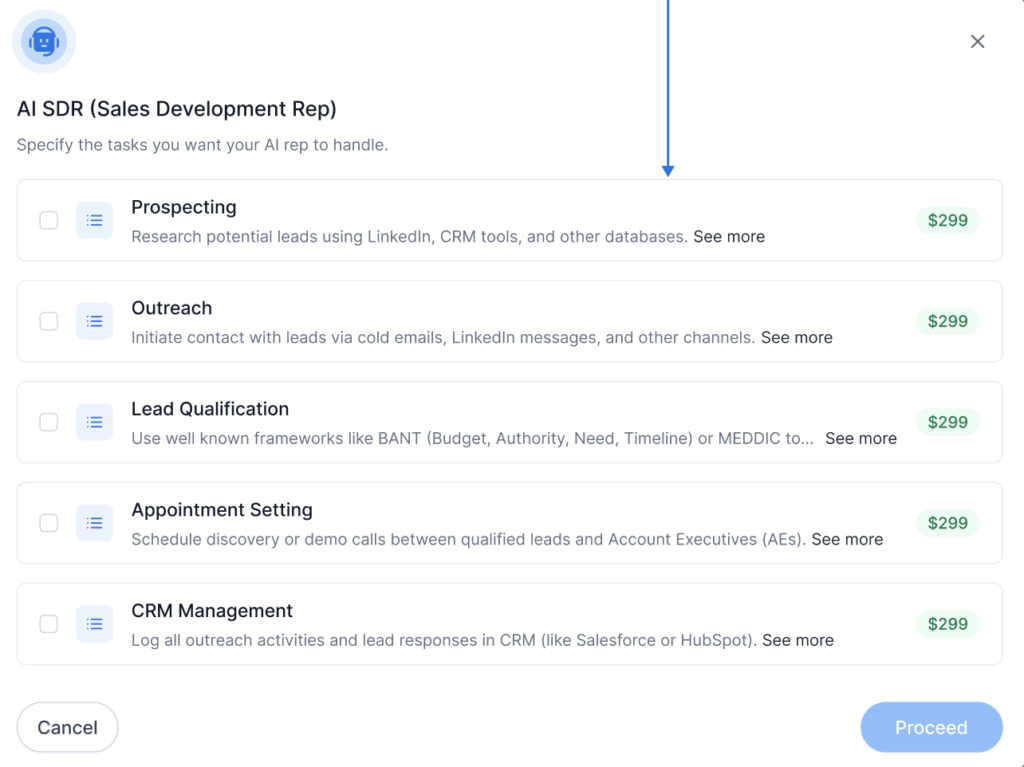Click the $299 price badge for Outreach
The image size is (1024, 767).
click(948, 321)
